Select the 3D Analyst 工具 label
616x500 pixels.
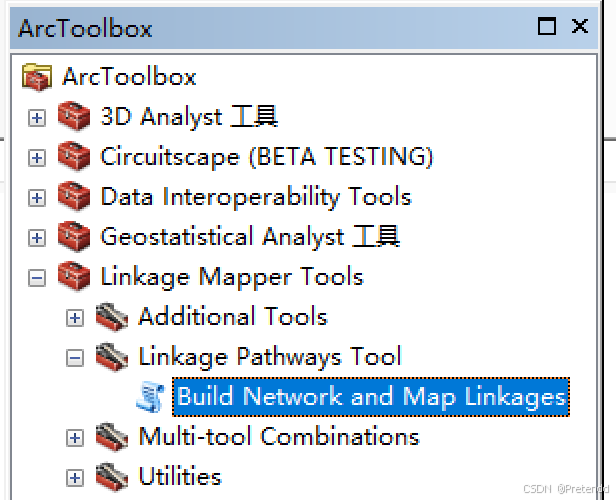coord(189,117)
